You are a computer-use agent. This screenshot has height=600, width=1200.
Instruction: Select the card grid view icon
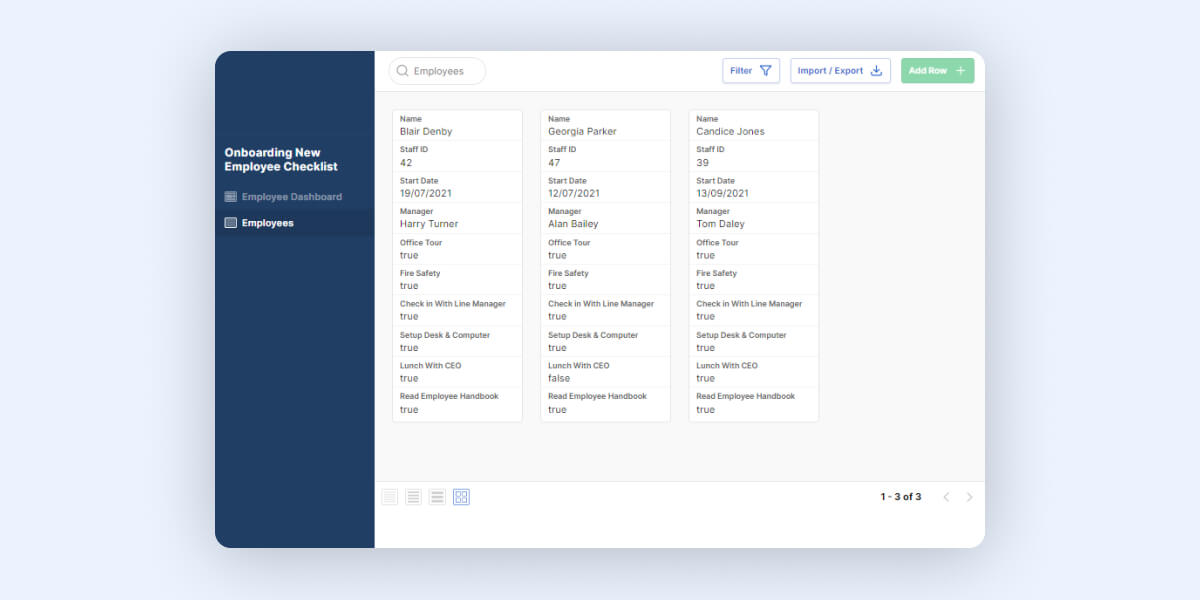click(x=461, y=496)
